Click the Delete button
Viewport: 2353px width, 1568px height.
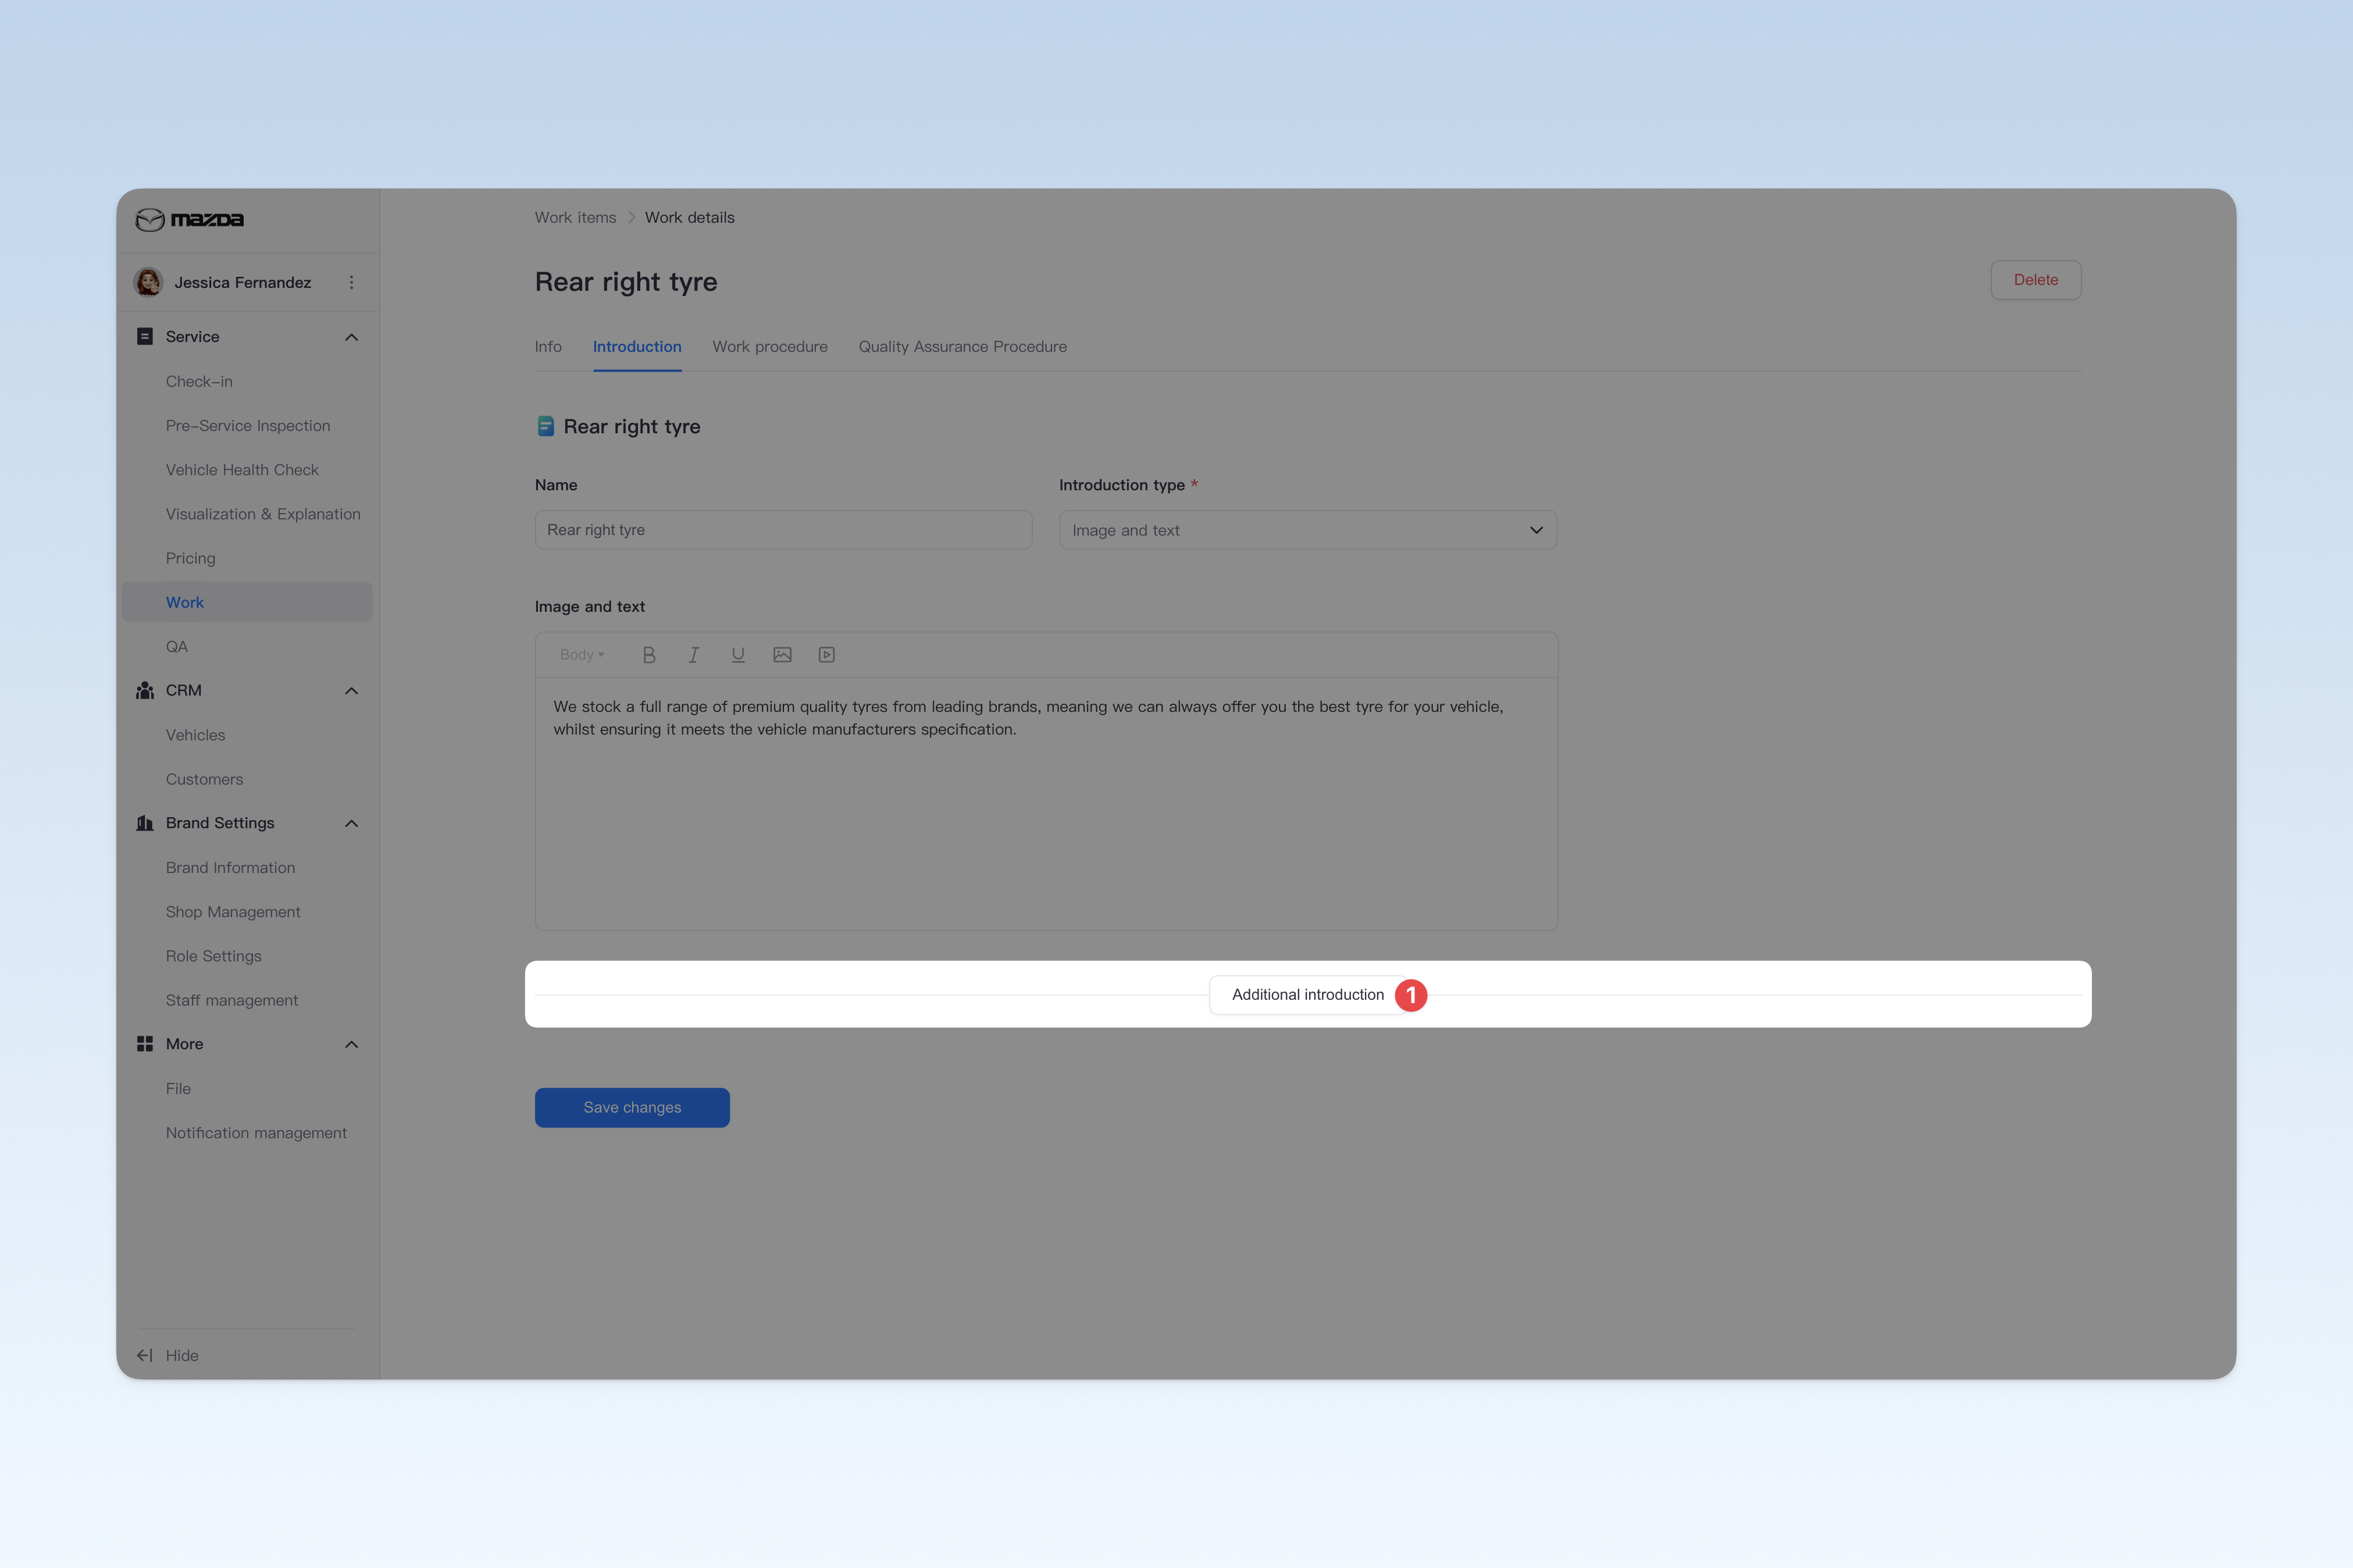pyautogui.click(x=2035, y=280)
